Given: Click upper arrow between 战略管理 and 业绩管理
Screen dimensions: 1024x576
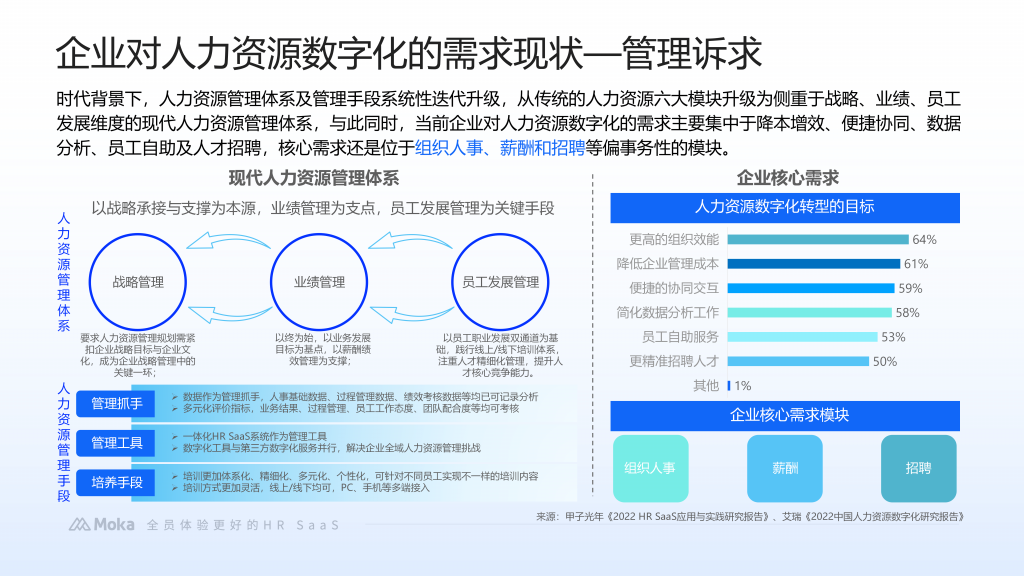Looking at the screenshot, I should point(230,242).
